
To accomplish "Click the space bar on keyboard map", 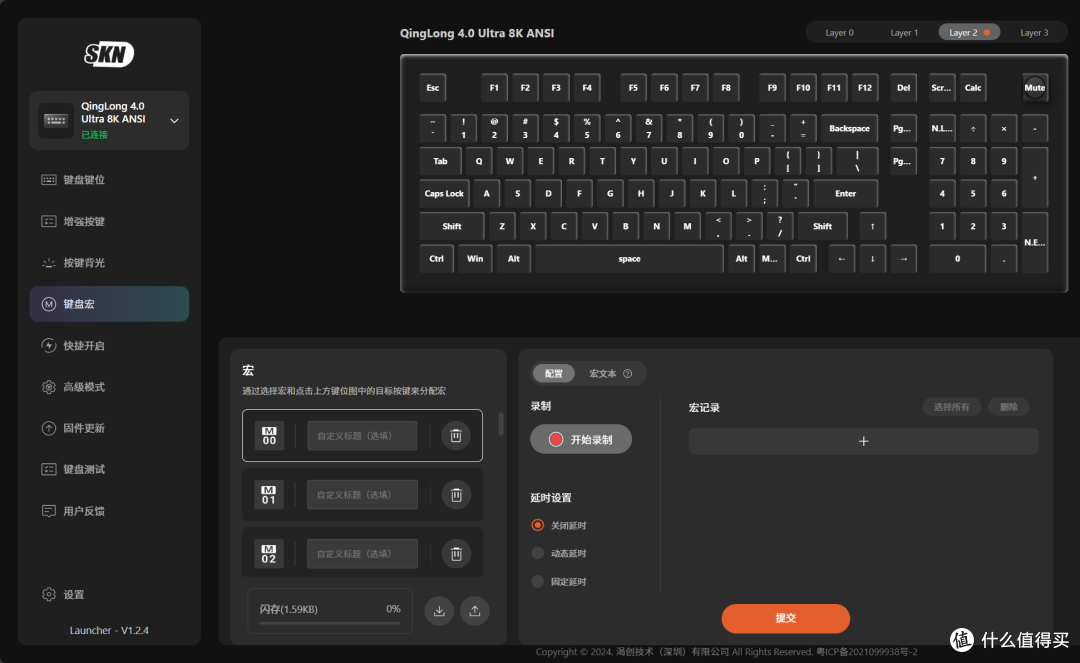I will pyautogui.click(x=629, y=259).
